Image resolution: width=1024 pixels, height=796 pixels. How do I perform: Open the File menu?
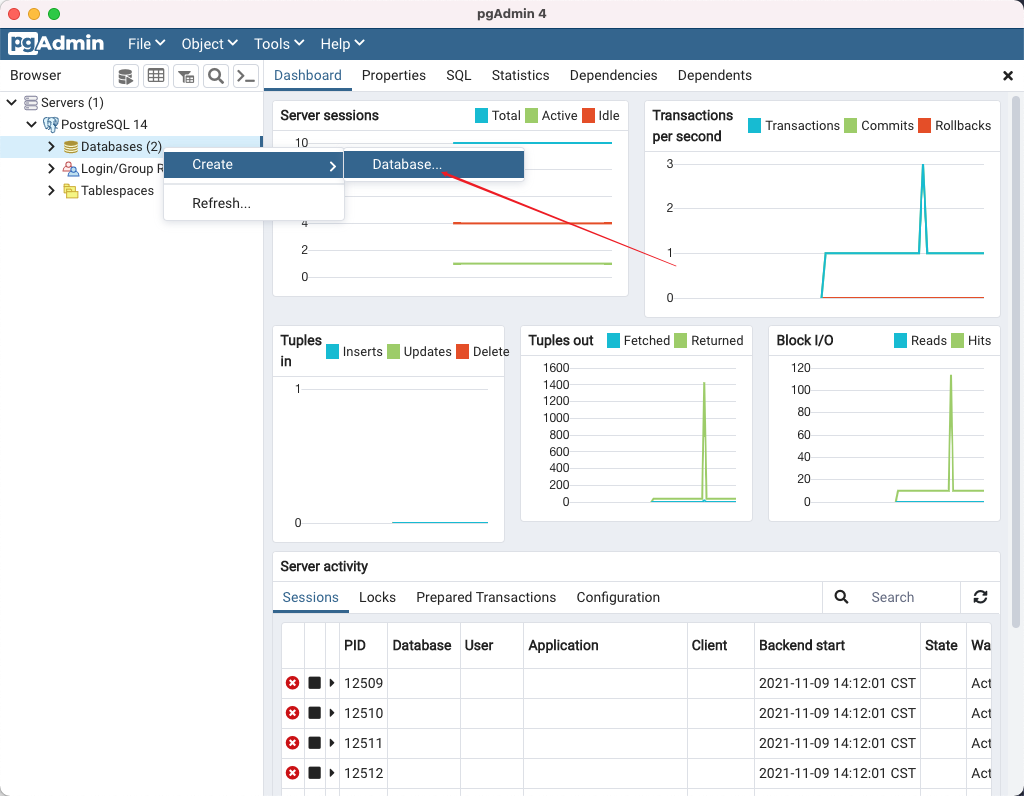[146, 44]
